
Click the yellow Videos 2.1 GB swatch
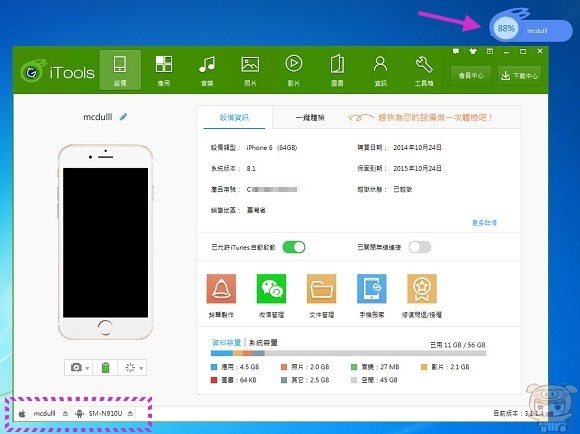click(424, 367)
